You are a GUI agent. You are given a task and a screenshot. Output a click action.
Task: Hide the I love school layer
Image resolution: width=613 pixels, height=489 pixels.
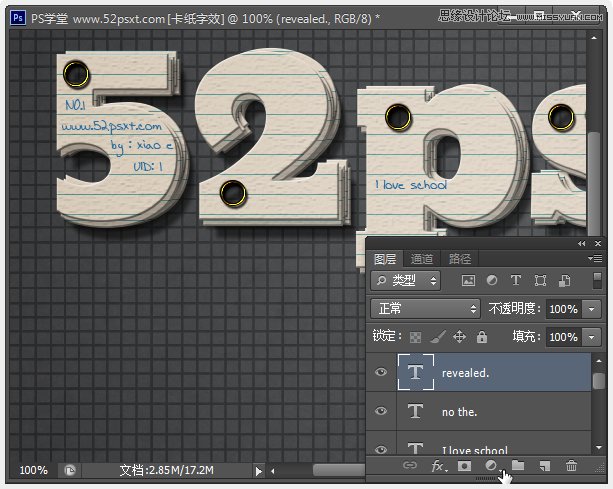[381, 449]
